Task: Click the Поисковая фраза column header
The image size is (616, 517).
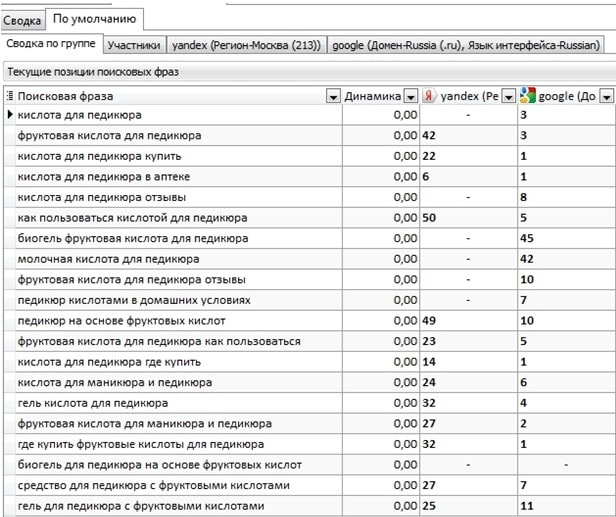Action: point(170,96)
